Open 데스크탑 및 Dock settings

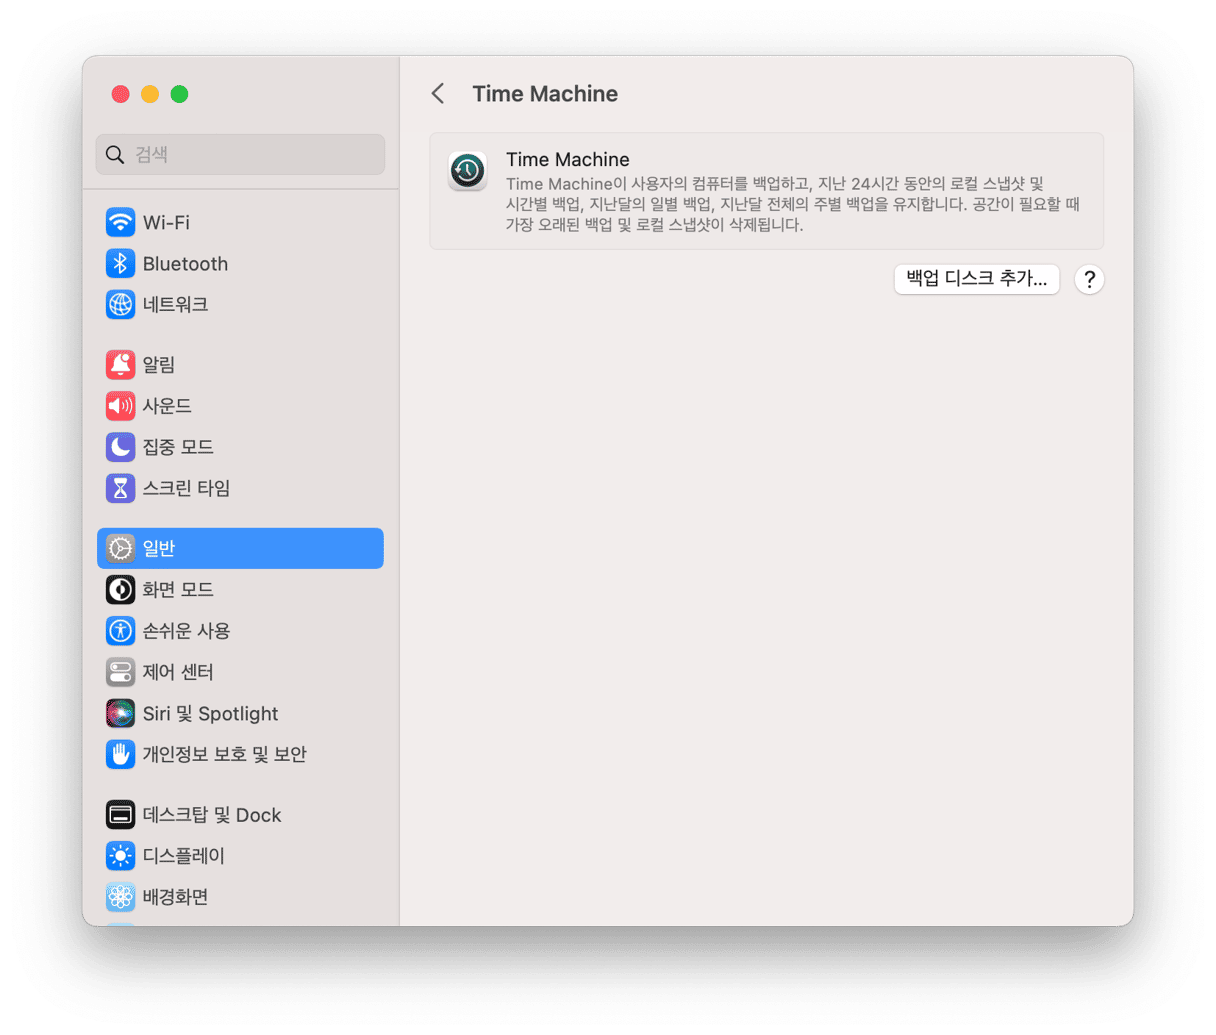coord(212,815)
